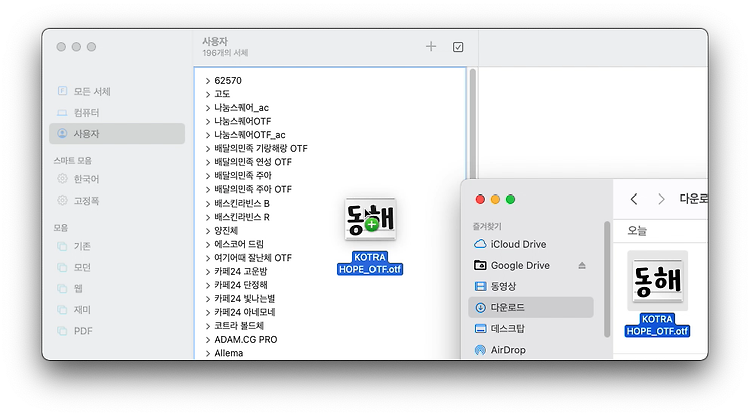Click the iCloud Drive cloud icon in Finder

(x=480, y=244)
